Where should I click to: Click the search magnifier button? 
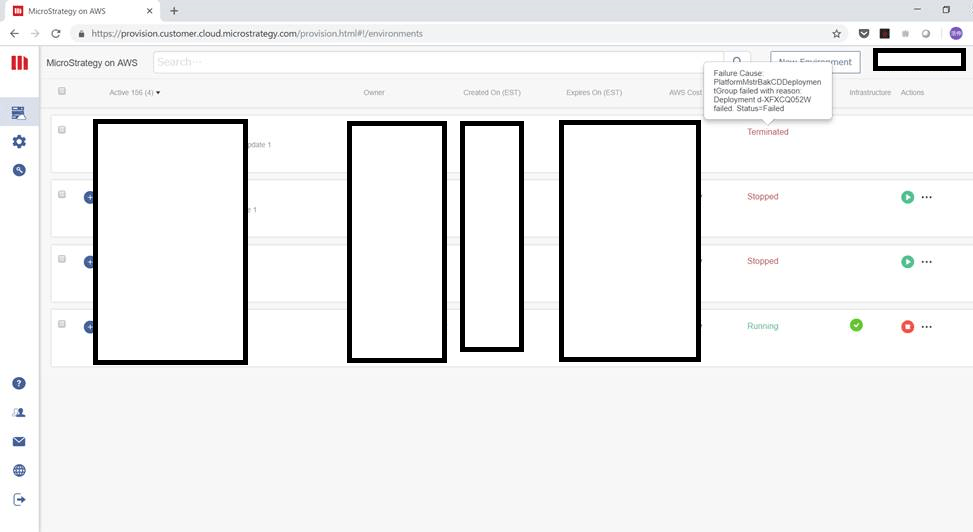pyautogui.click(x=737, y=61)
